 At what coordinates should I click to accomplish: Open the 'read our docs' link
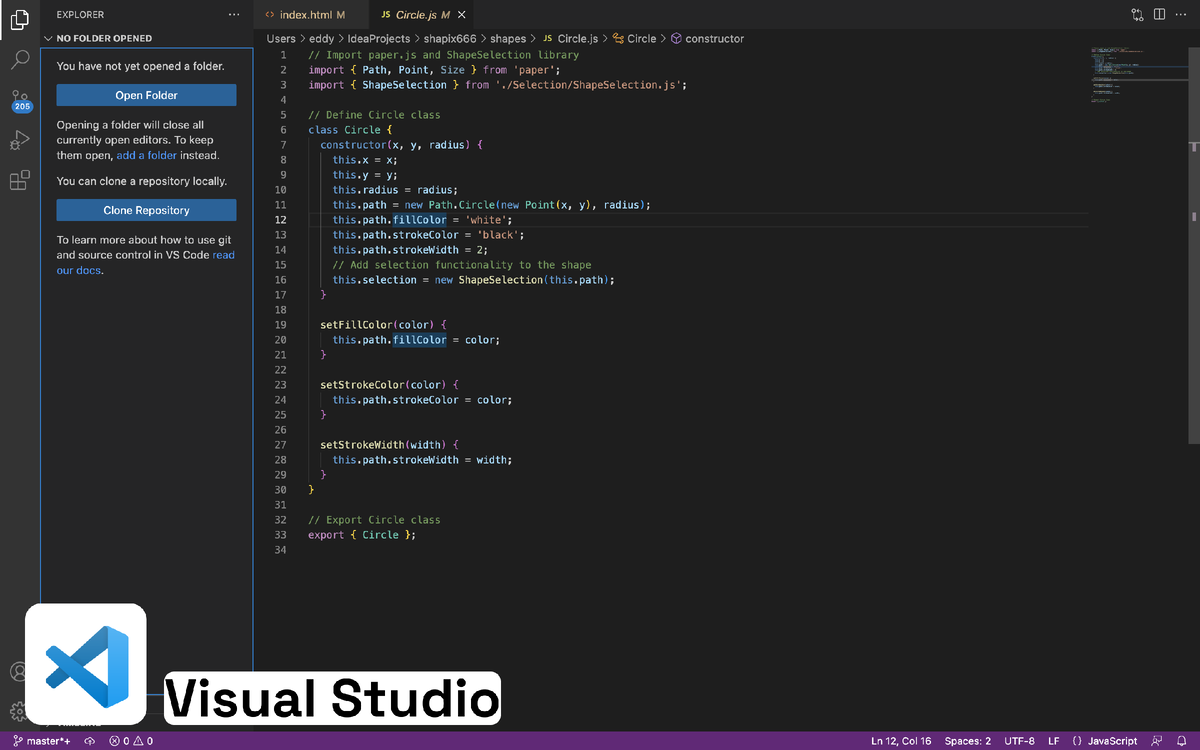pyautogui.click(x=146, y=262)
